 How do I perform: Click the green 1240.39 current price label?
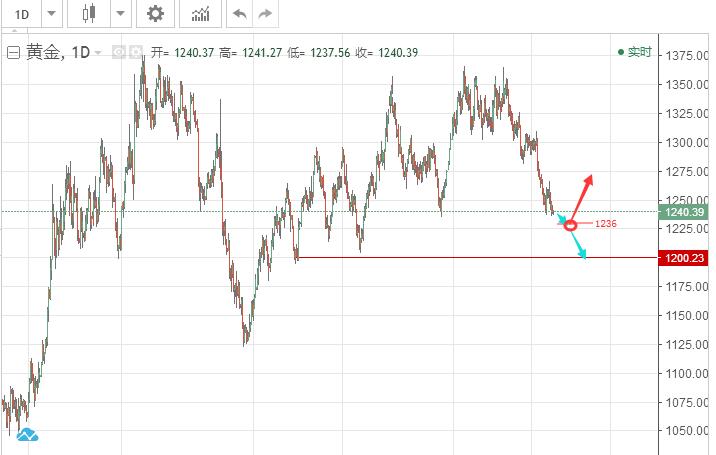coord(684,212)
